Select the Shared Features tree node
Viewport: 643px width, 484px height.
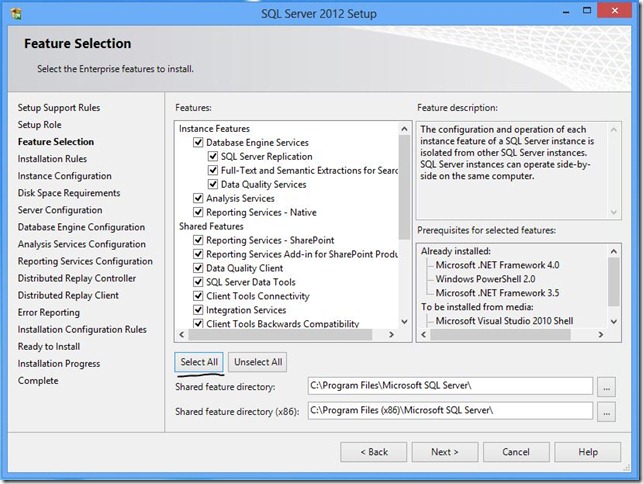(x=211, y=226)
